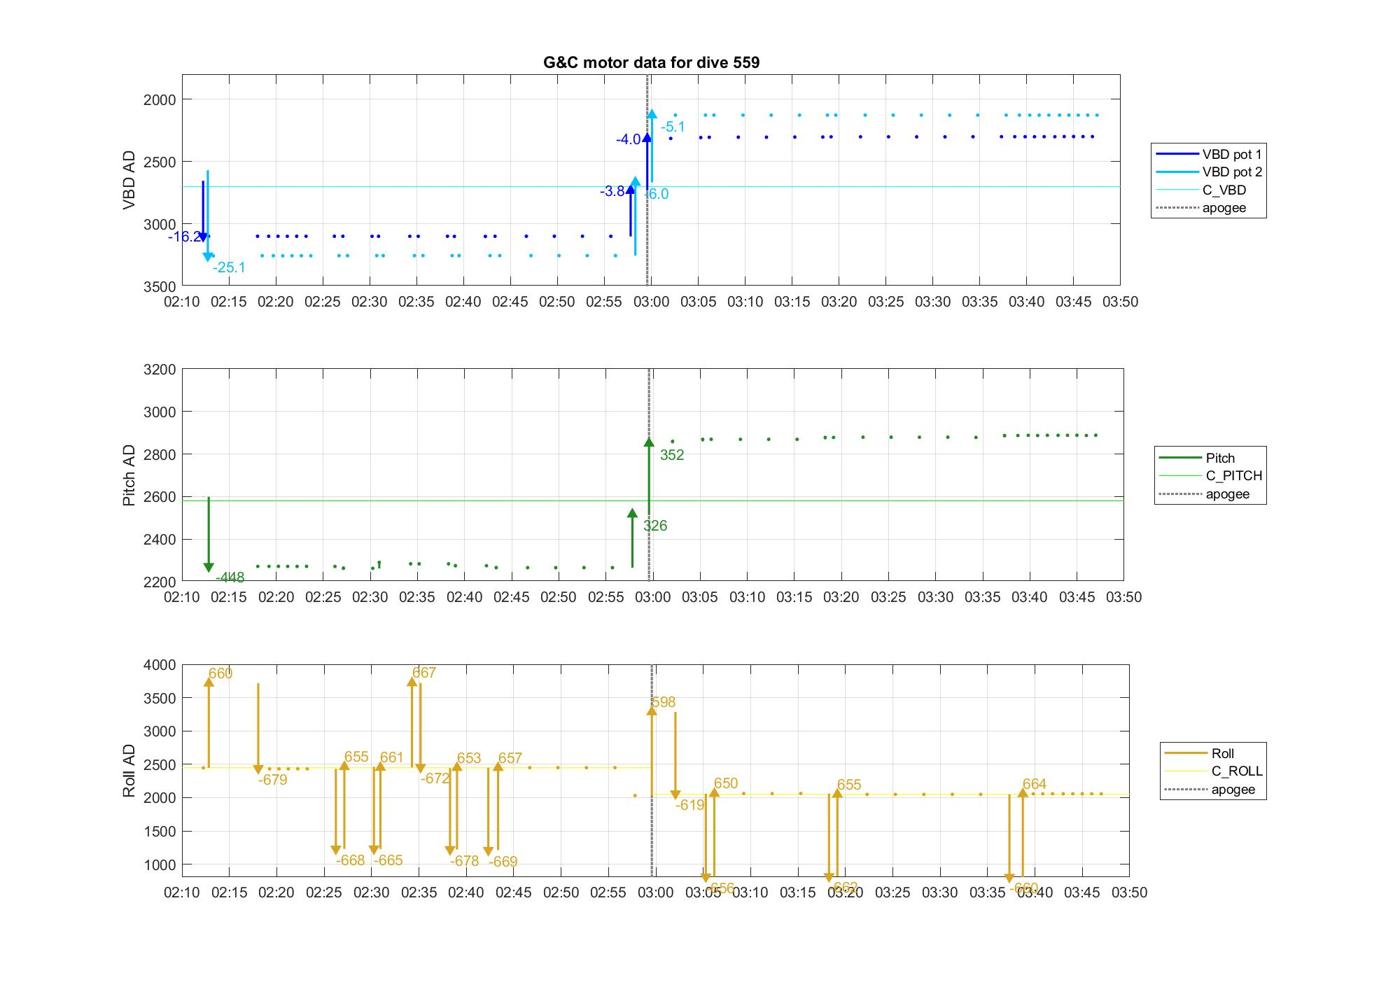Click 'C_ROLL' legend entry

[1214, 771]
